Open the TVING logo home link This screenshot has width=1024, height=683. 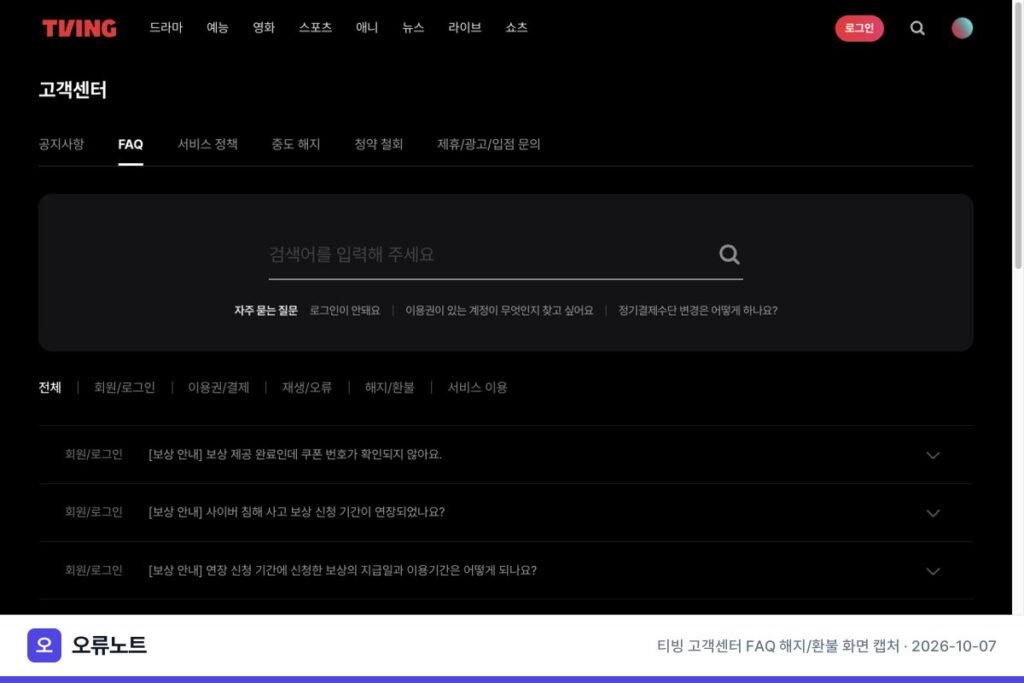(x=79, y=28)
